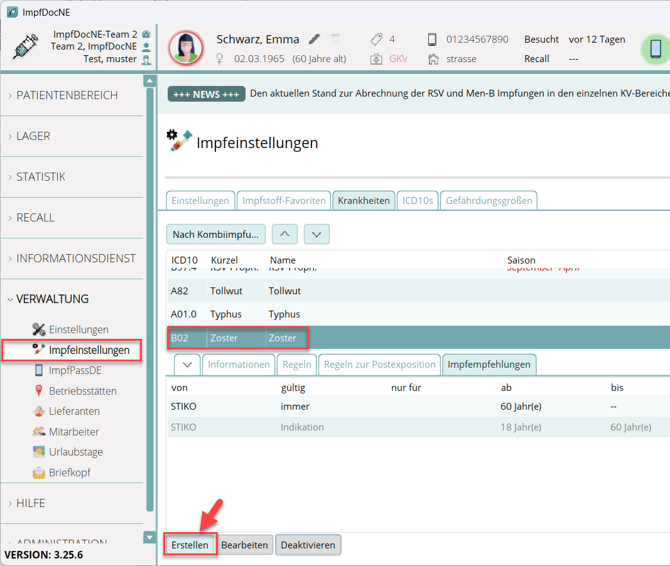This screenshot has width=670, height=566.
Task: Open the Regeln zur Postexposition tab
Action: 379,365
